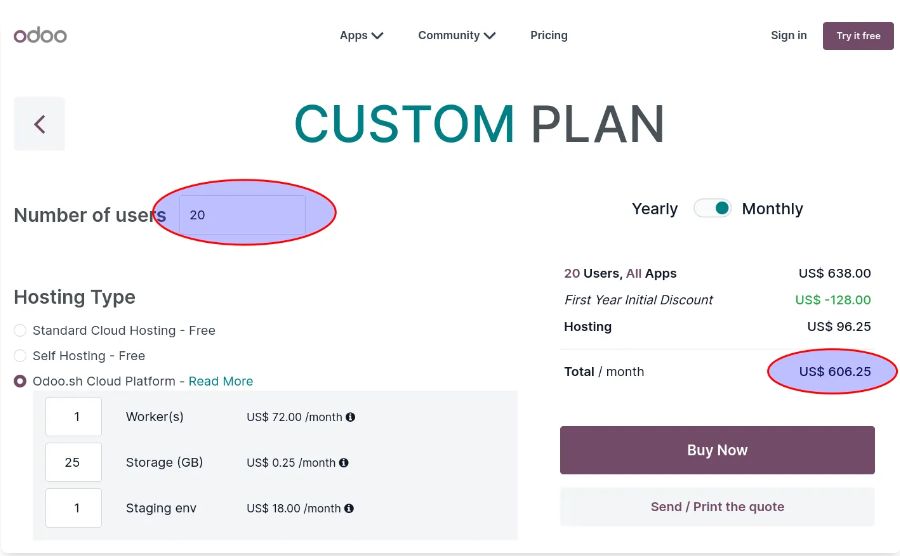The width and height of the screenshot is (900, 556).
Task: Click the info icon beside Storage price
Action: [x=343, y=462]
